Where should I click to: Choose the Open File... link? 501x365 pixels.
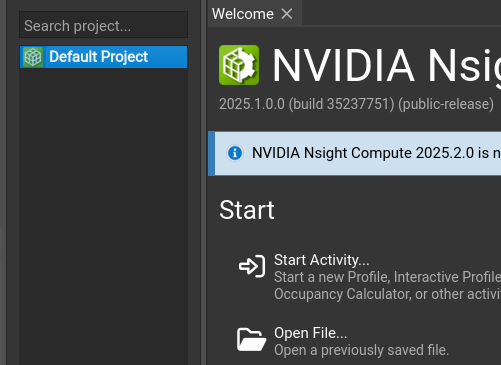pyautogui.click(x=311, y=333)
